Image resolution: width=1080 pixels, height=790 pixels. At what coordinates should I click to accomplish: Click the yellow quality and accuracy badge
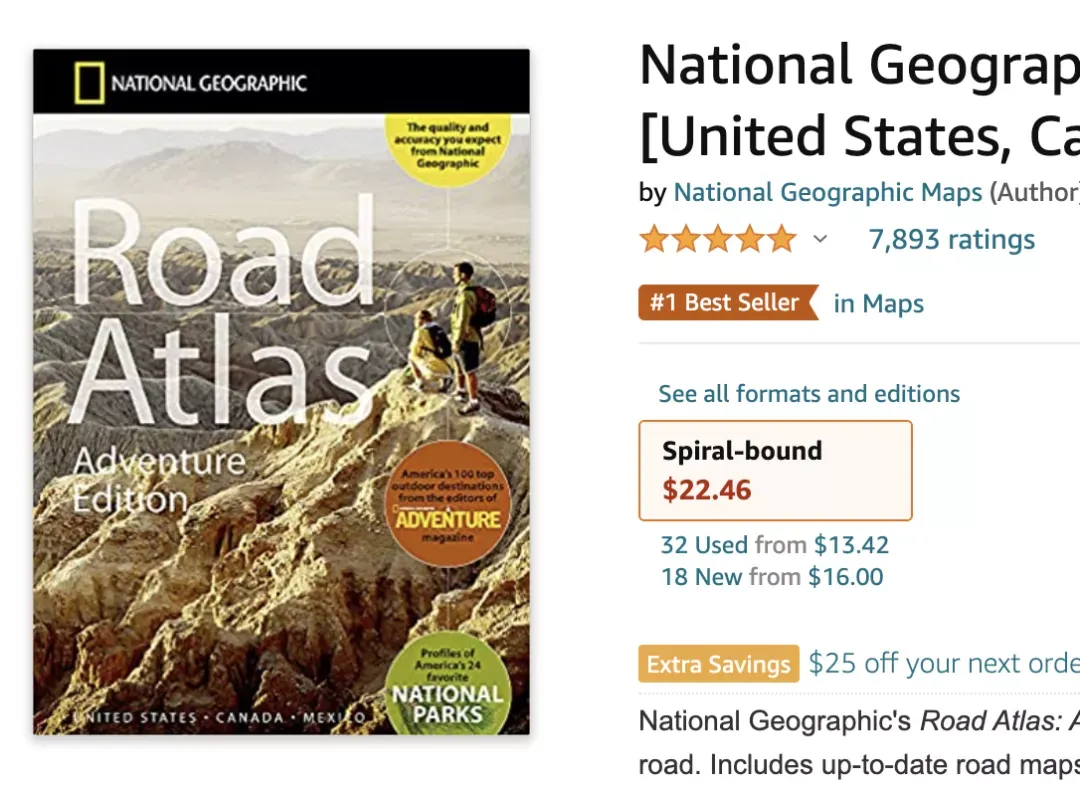point(448,147)
